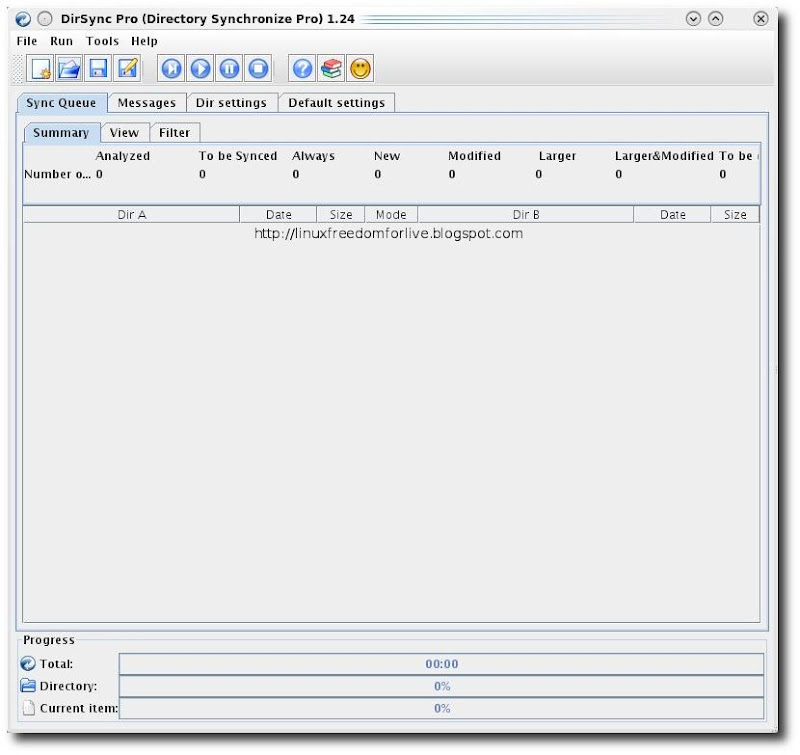The width and height of the screenshot is (800, 755).
Task: Close the DirSync Pro window
Action: 761,19
